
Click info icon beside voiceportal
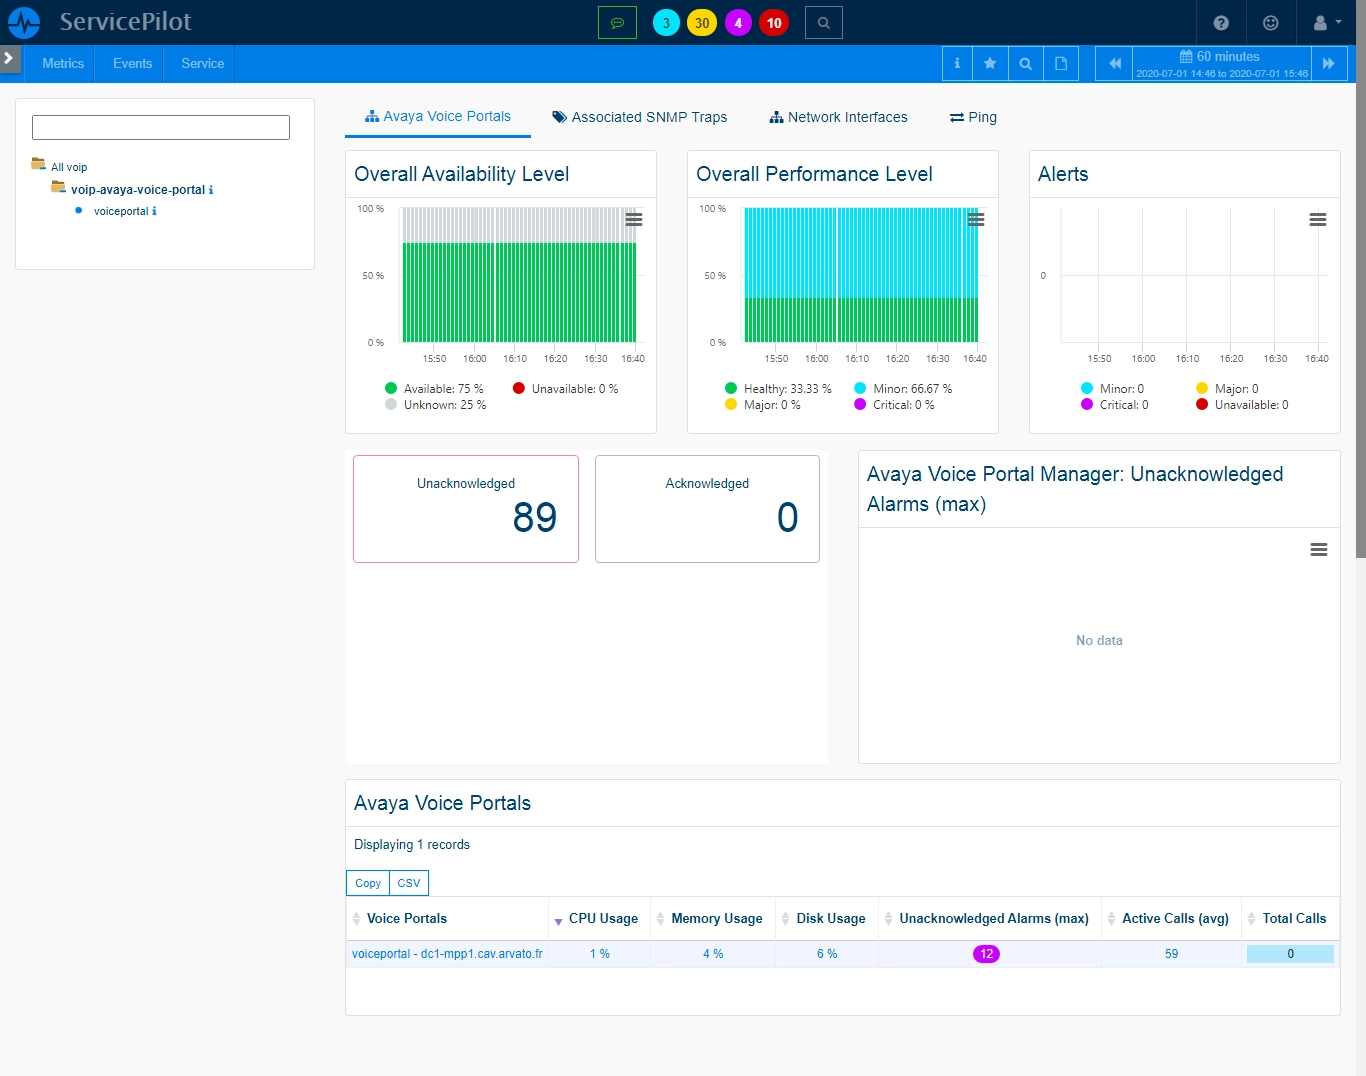tap(154, 211)
